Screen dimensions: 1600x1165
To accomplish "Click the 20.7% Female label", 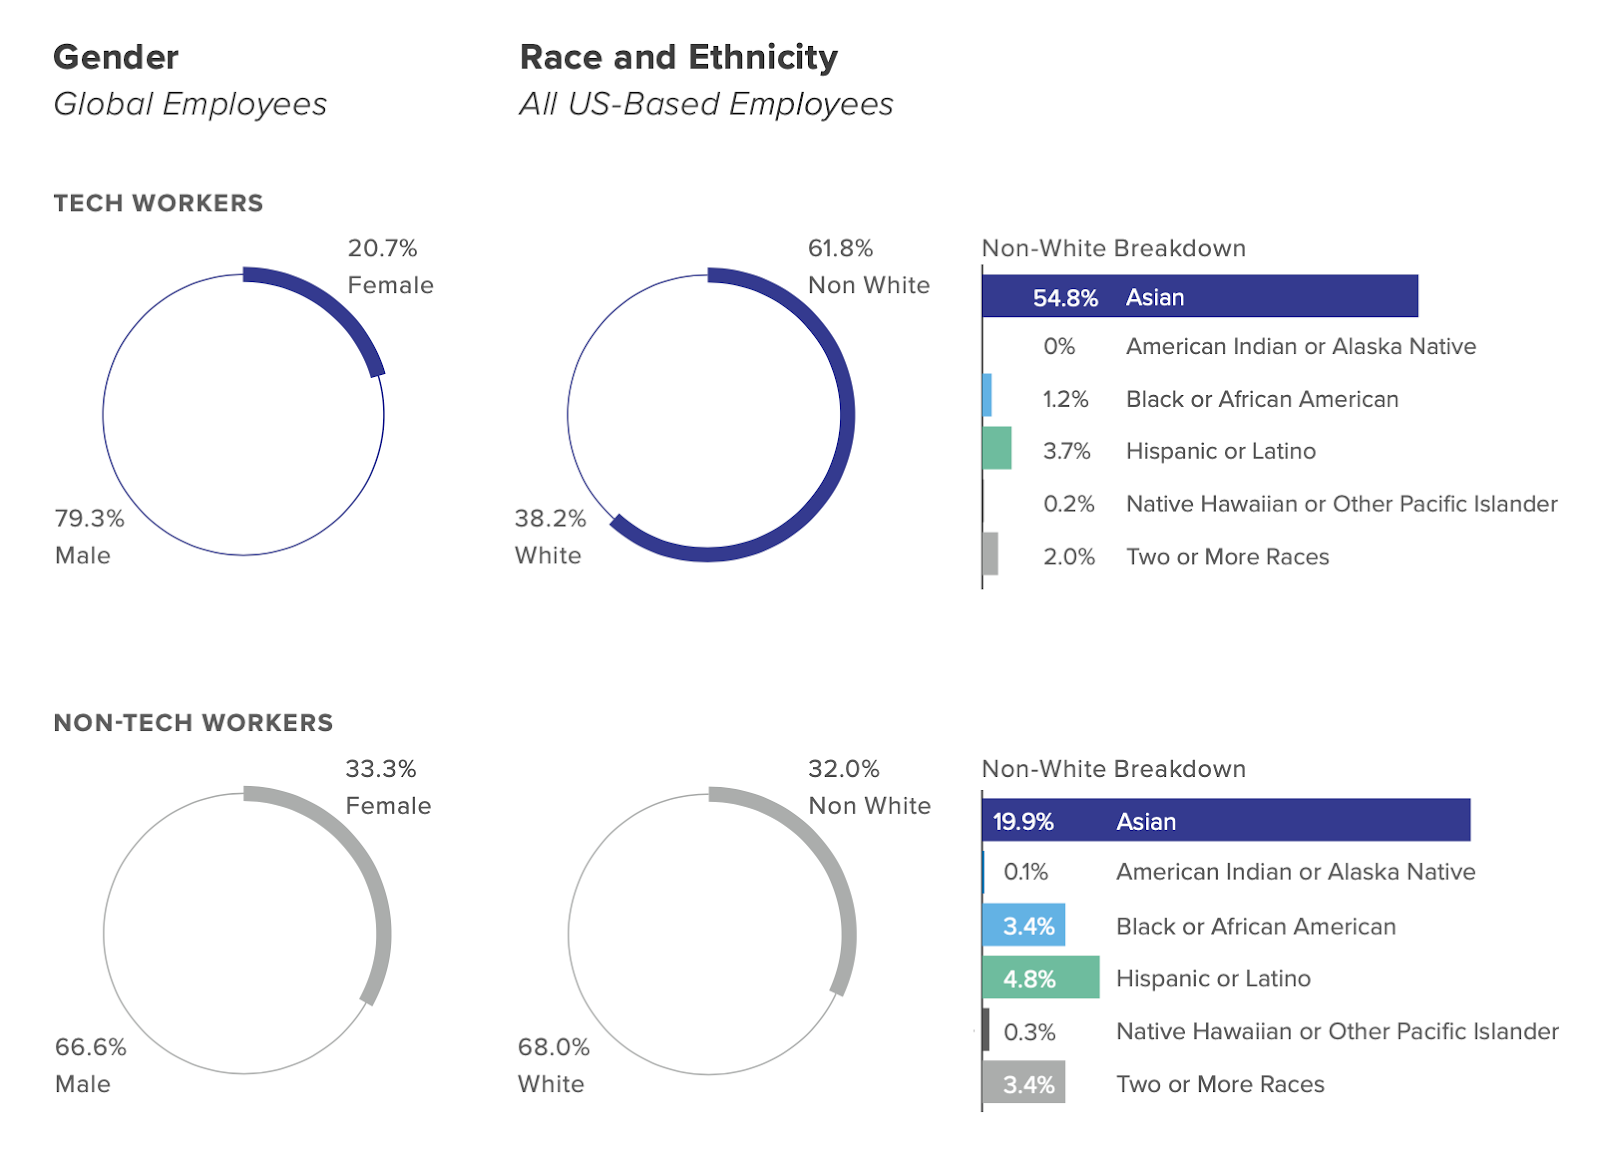I will (390, 266).
